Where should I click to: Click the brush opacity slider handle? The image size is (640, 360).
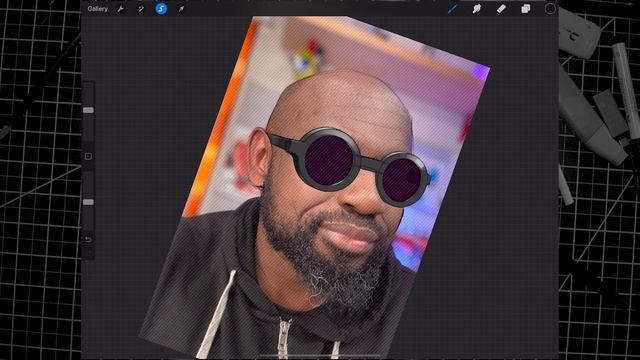pos(88,202)
